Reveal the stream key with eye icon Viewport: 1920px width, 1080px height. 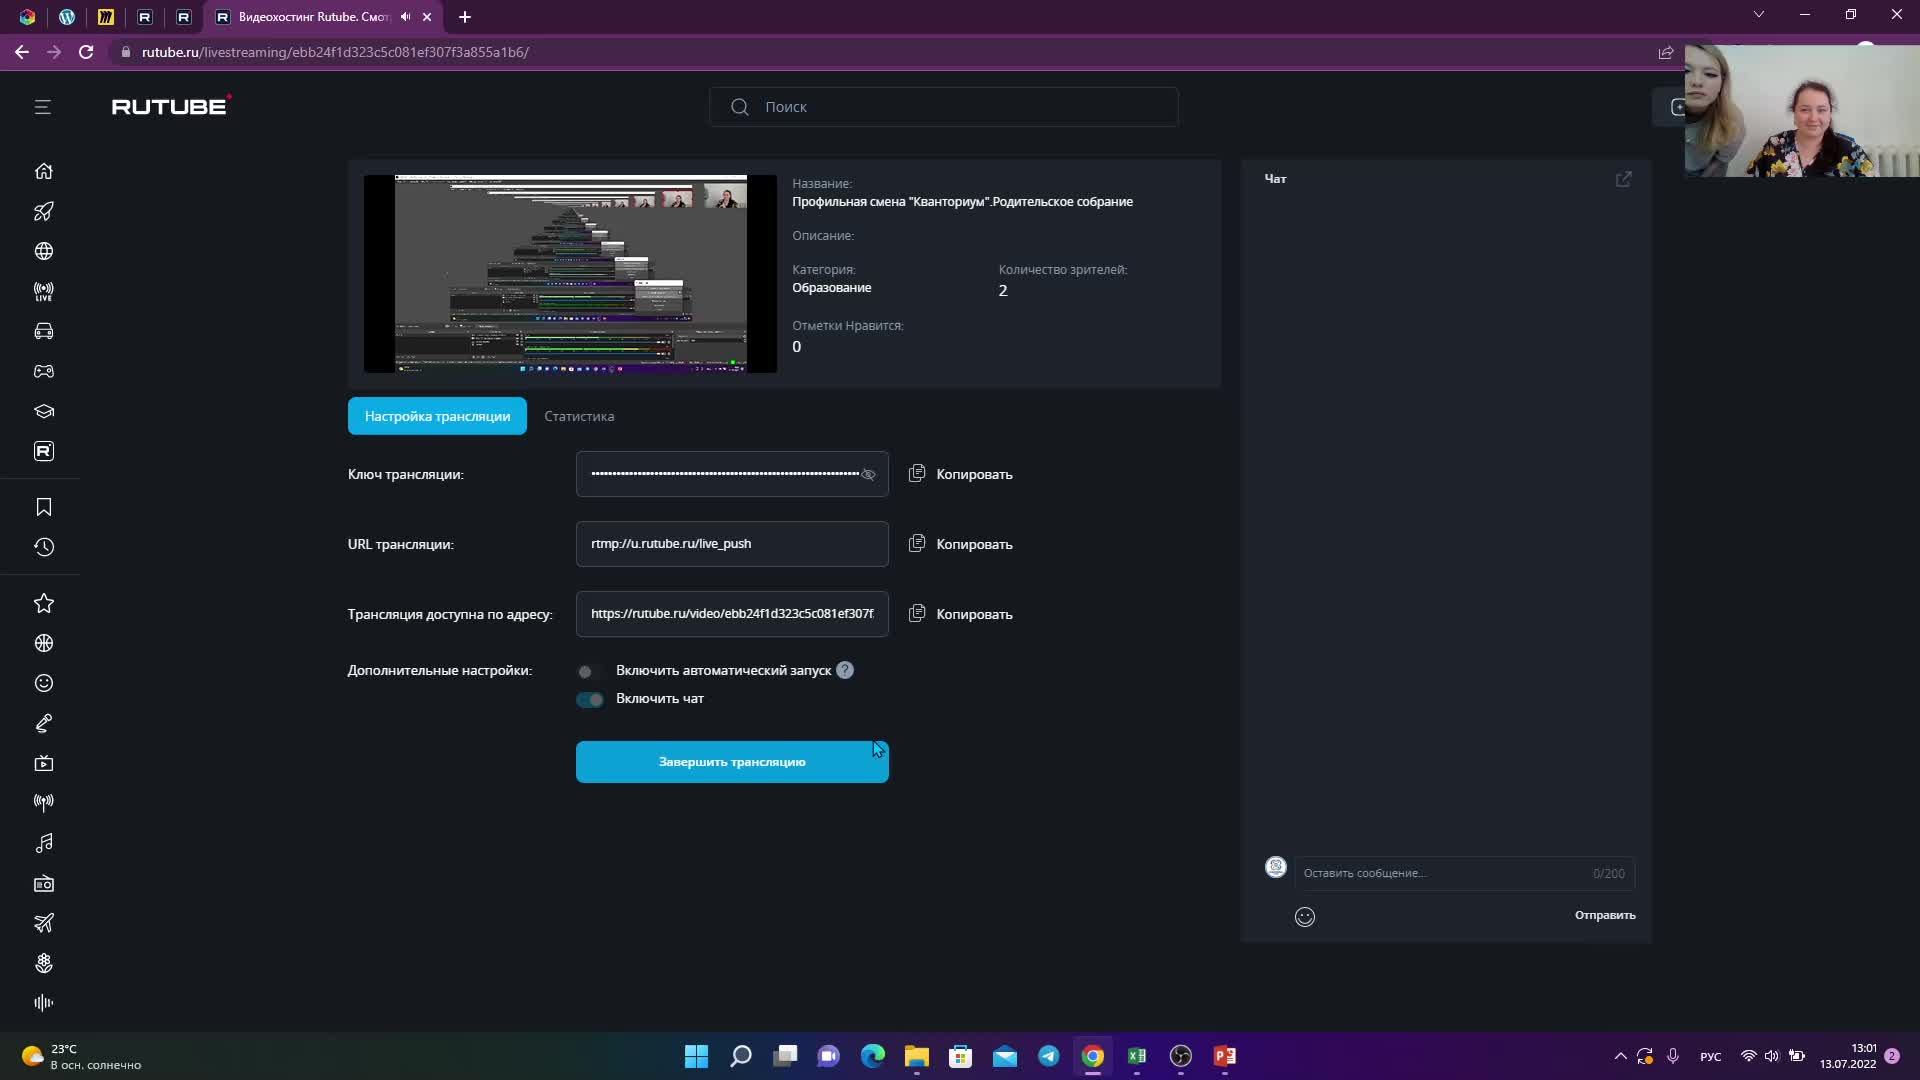tap(868, 474)
